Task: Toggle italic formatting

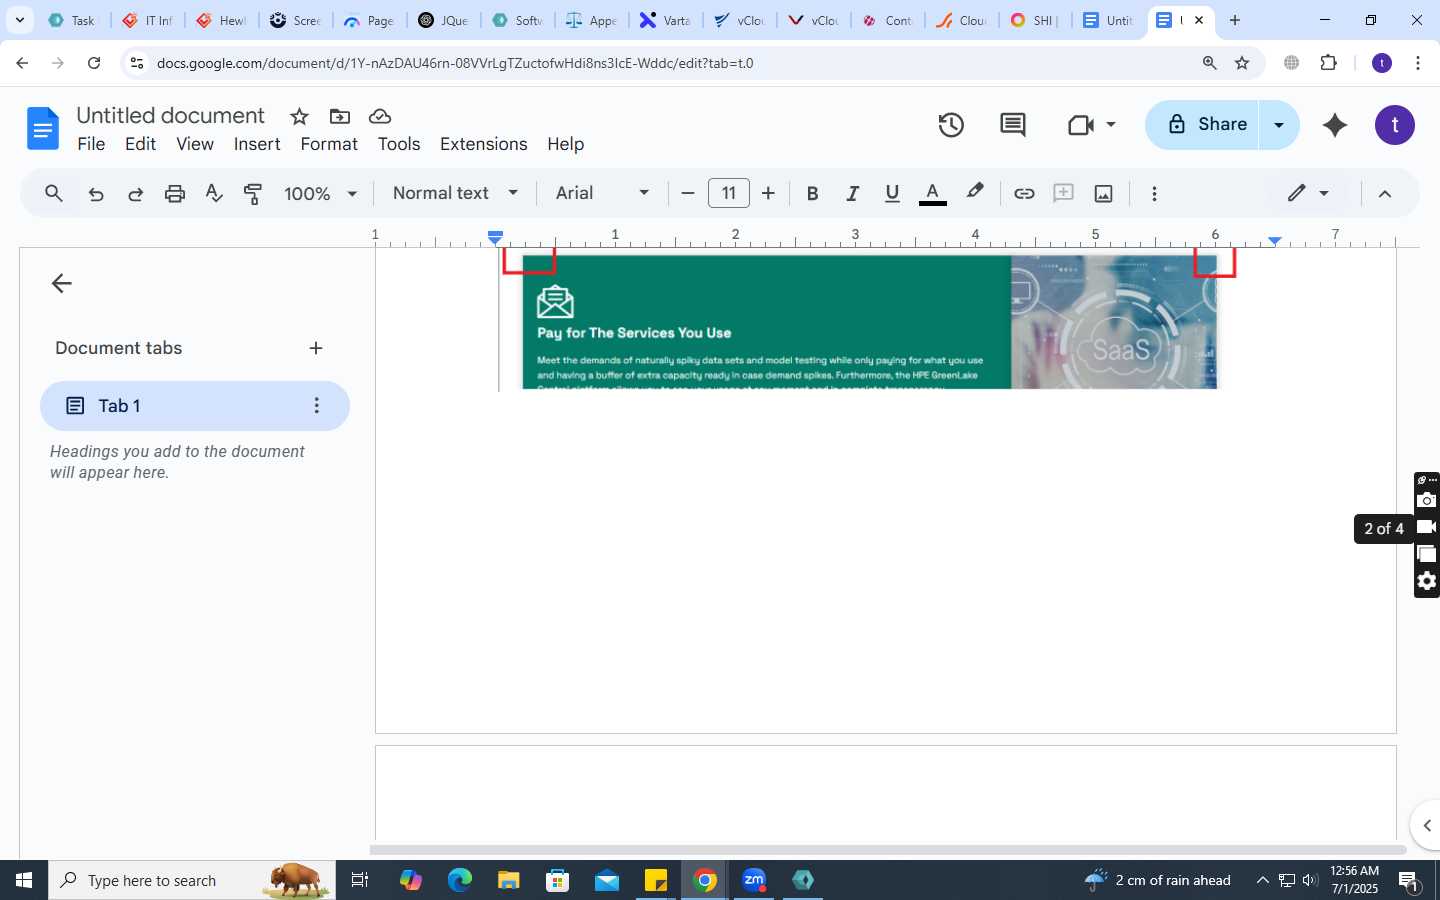Action: click(852, 194)
